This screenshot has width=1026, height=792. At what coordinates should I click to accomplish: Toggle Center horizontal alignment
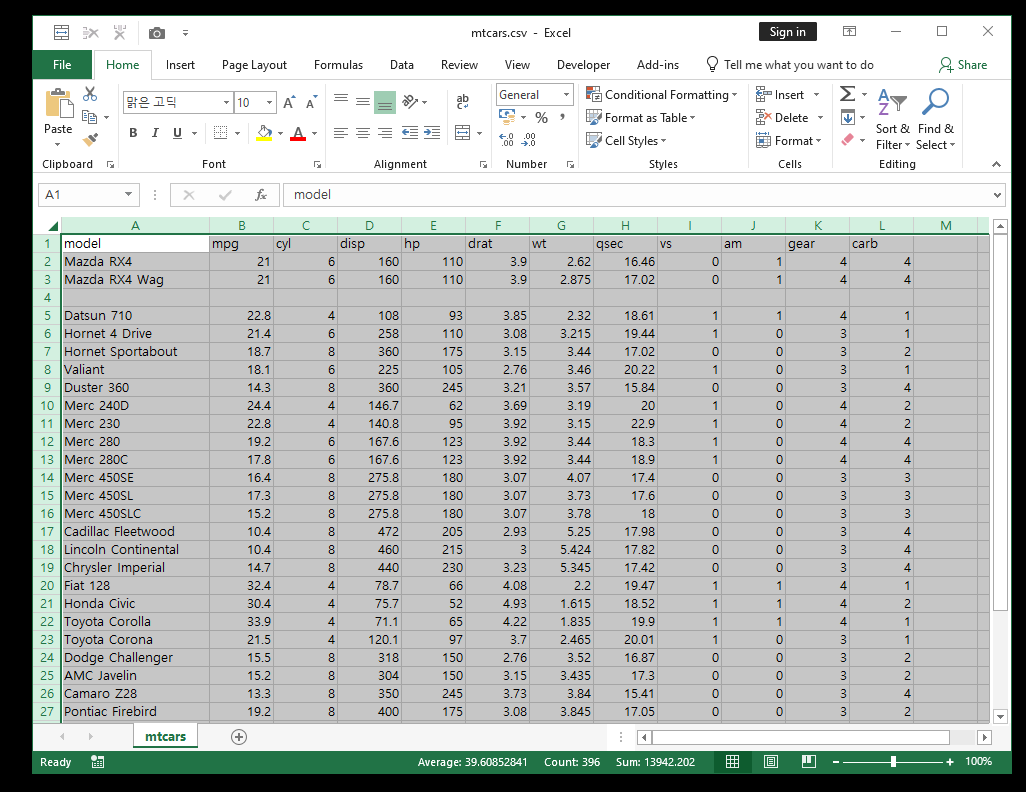[363, 133]
